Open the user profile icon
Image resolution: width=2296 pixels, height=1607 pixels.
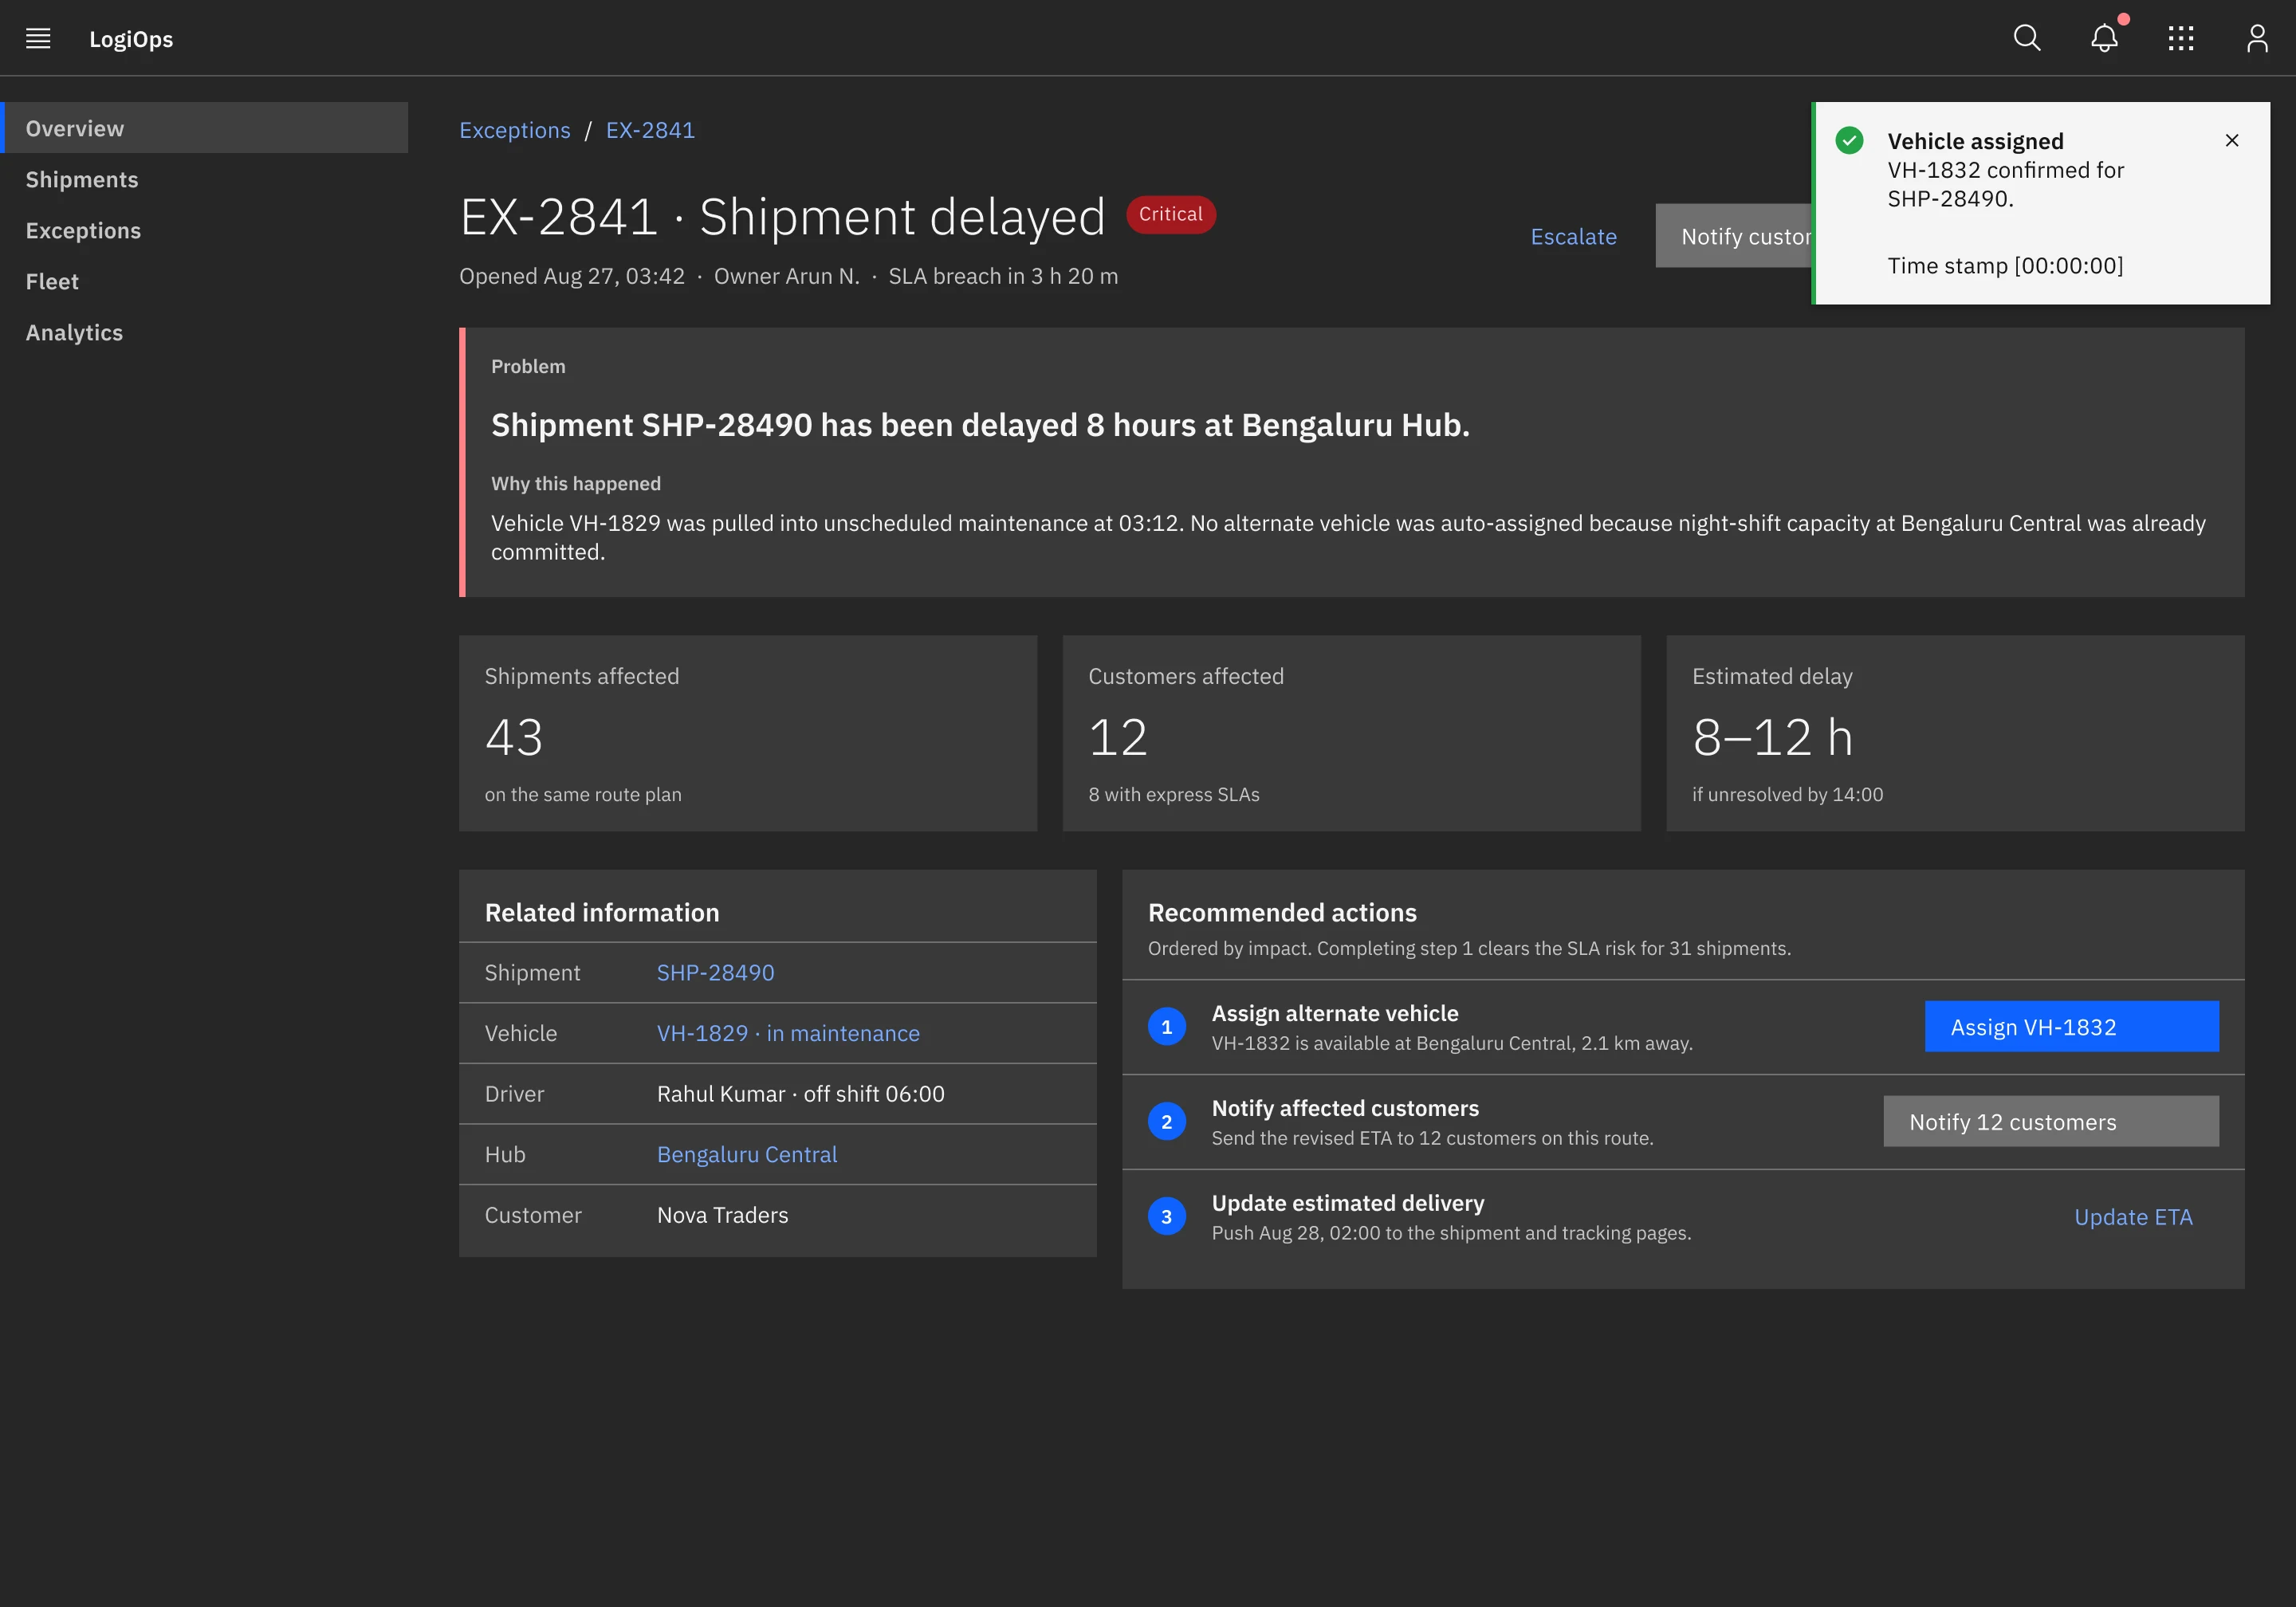click(2257, 38)
